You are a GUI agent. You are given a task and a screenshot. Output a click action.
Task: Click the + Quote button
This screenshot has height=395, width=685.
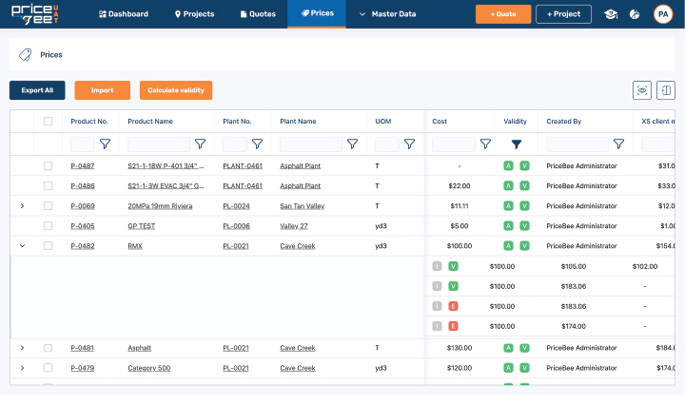click(503, 14)
